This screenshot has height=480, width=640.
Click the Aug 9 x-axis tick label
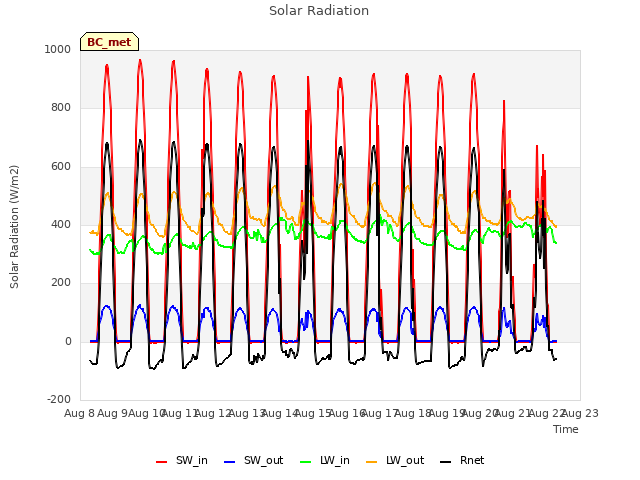click(x=113, y=413)
